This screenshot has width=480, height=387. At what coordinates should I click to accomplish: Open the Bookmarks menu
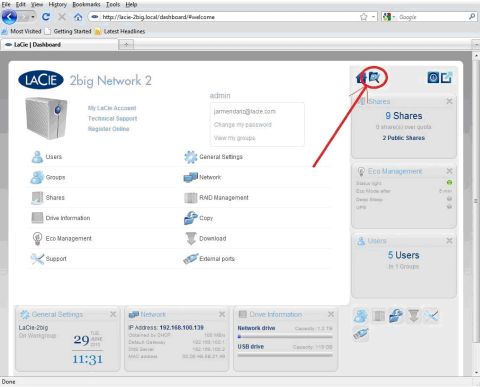click(x=86, y=4)
